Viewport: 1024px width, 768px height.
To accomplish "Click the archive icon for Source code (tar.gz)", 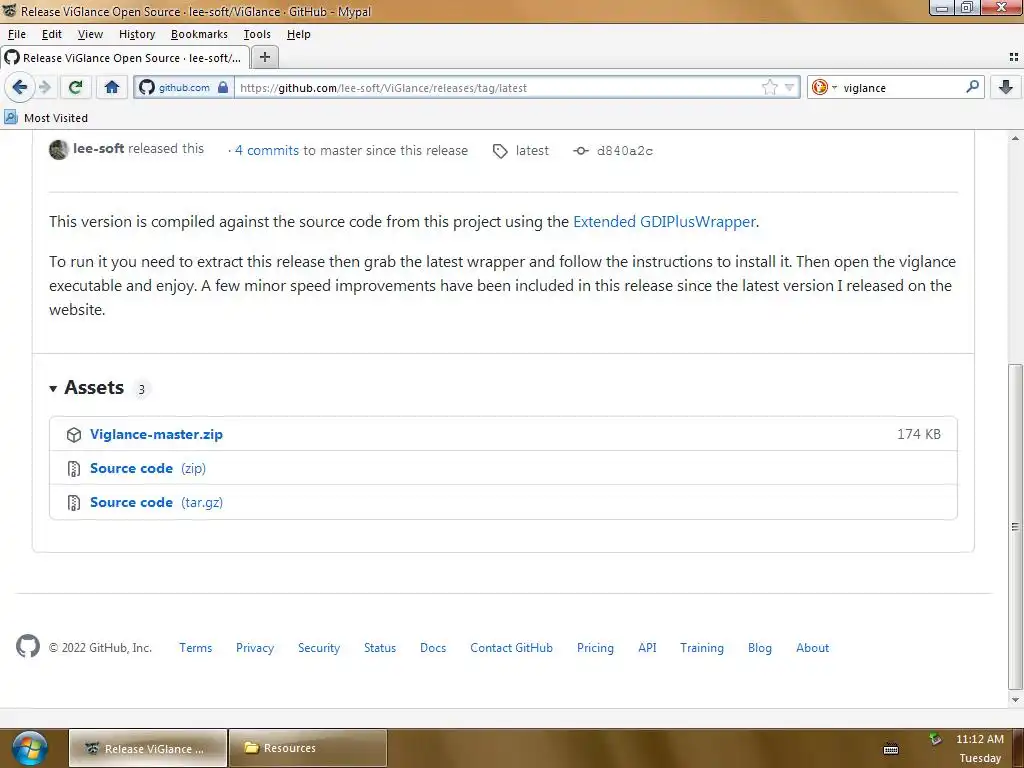I will pyautogui.click(x=74, y=502).
